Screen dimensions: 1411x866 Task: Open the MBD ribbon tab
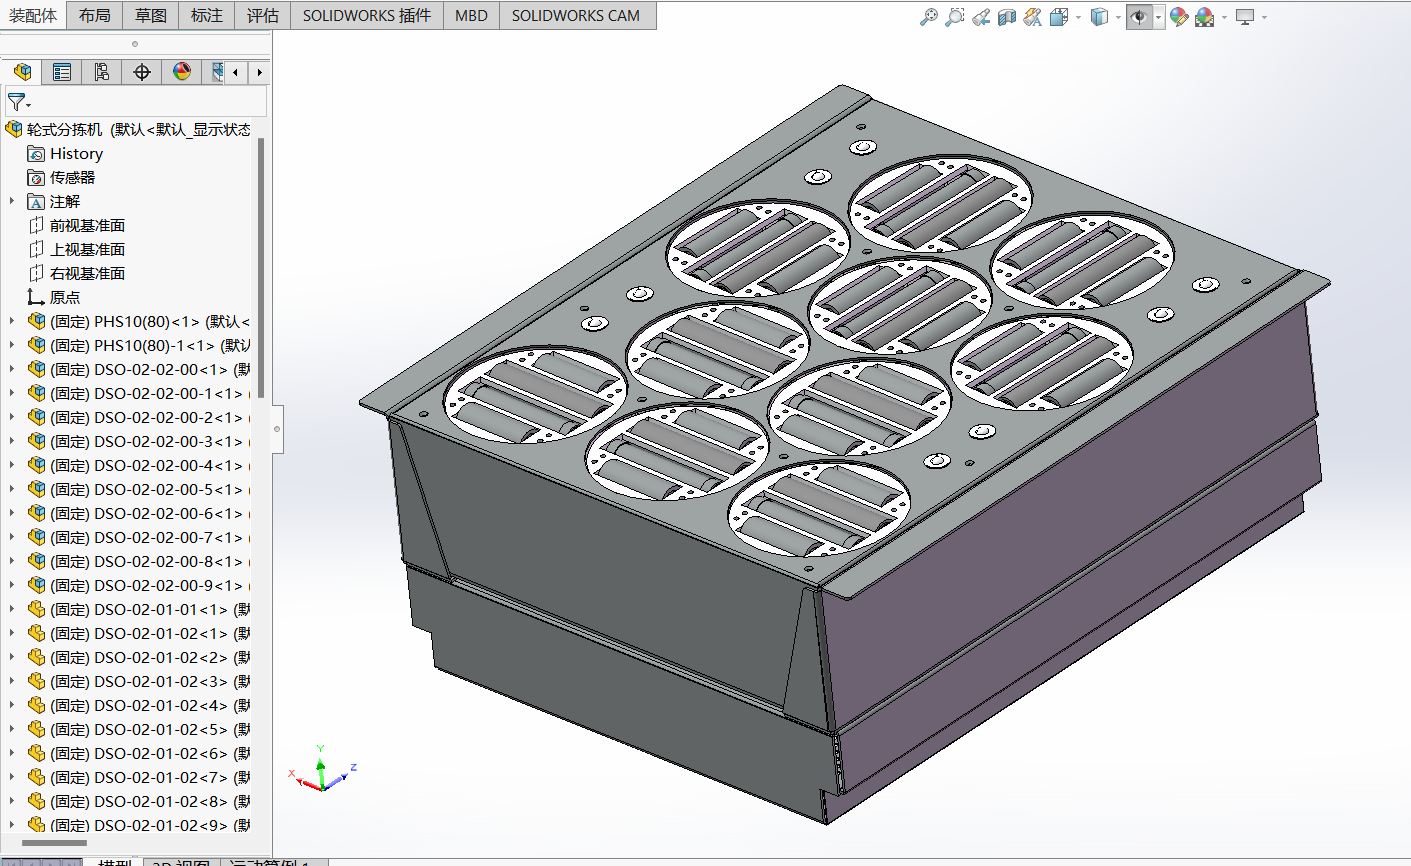[x=471, y=15]
